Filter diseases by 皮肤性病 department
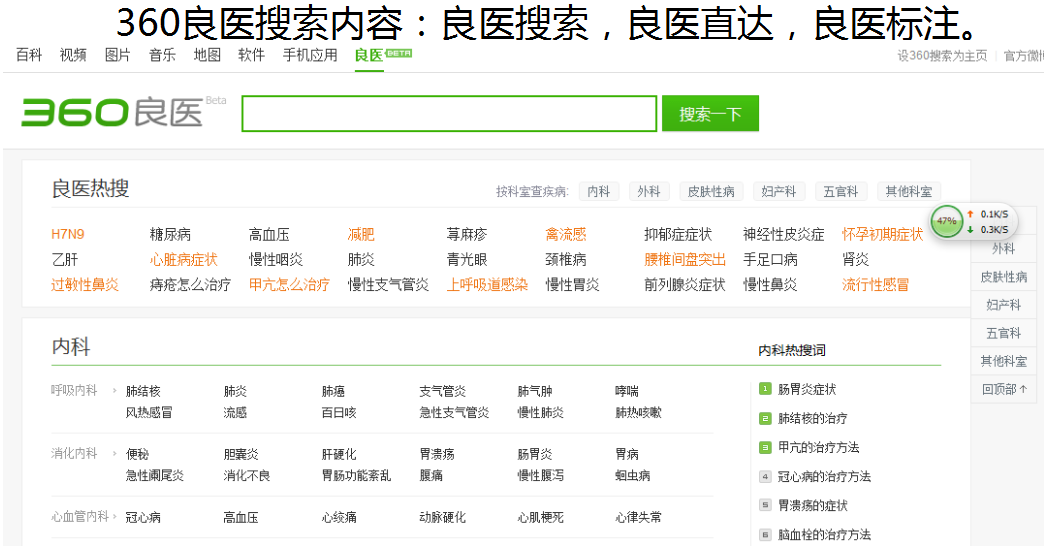Image resolution: width=1055 pixels, height=558 pixels. [x=711, y=192]
